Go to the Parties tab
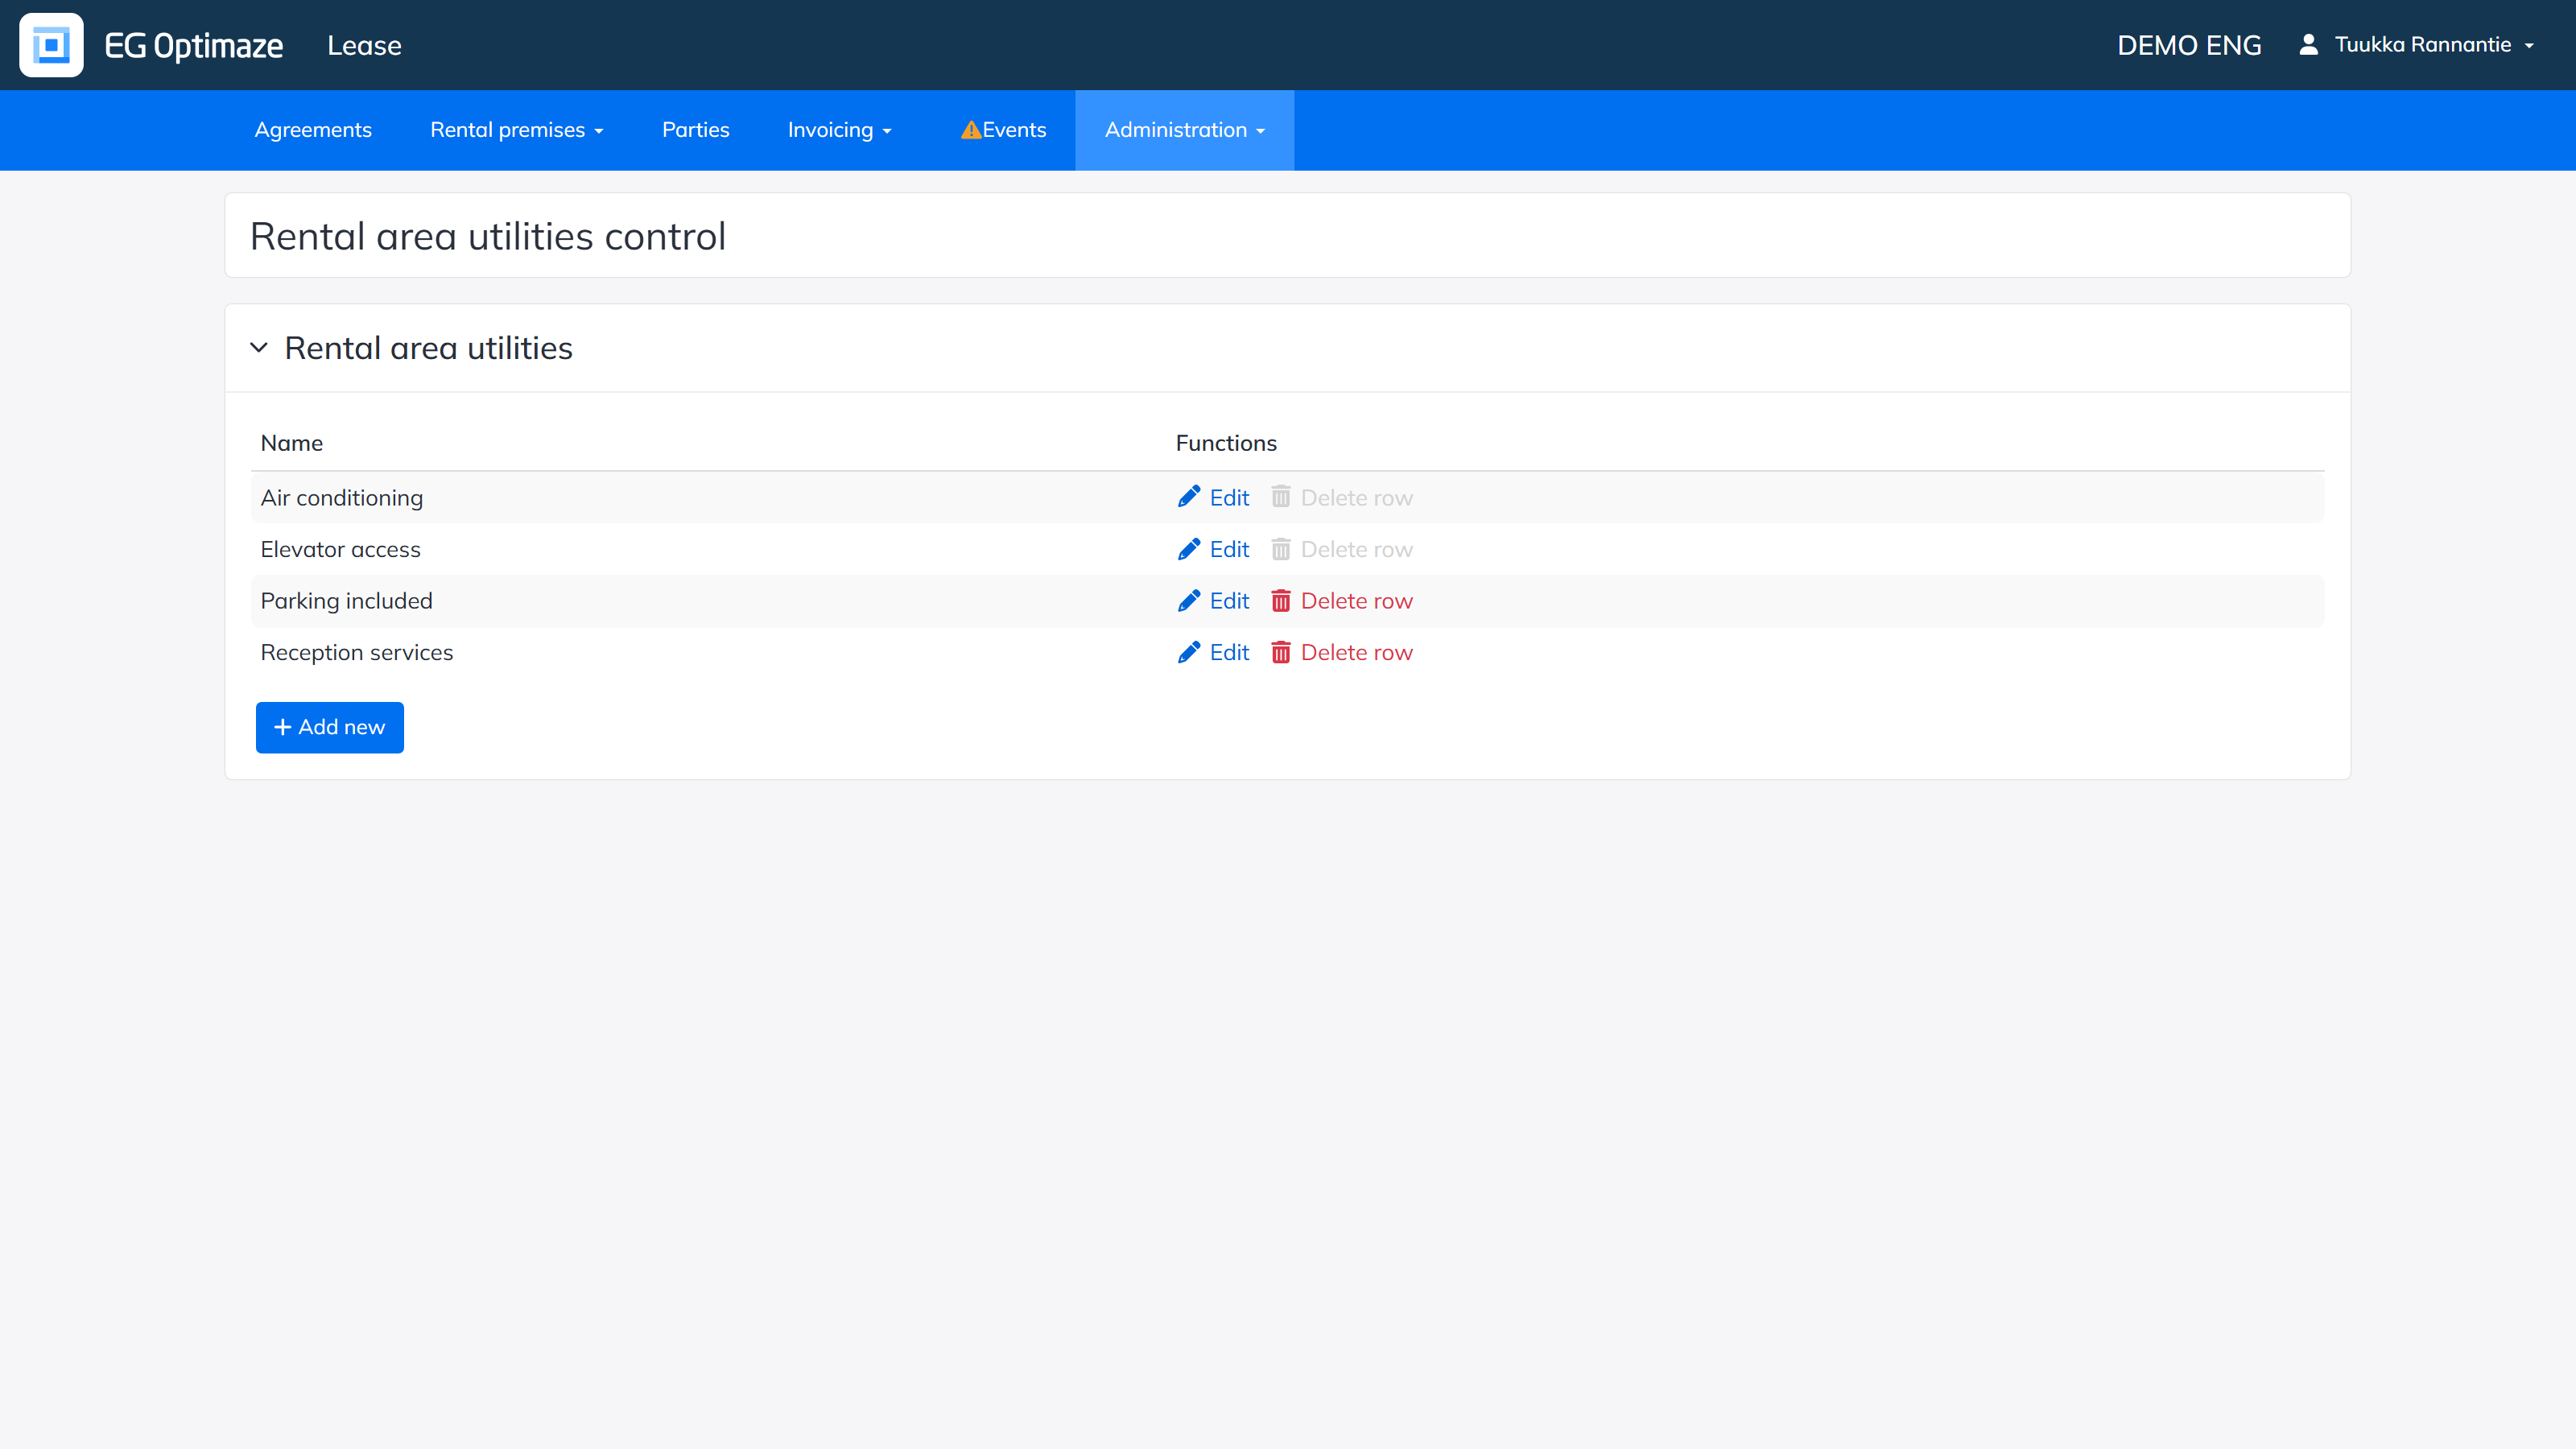Screen dimensions: 2576x1449 click(695, 130)
